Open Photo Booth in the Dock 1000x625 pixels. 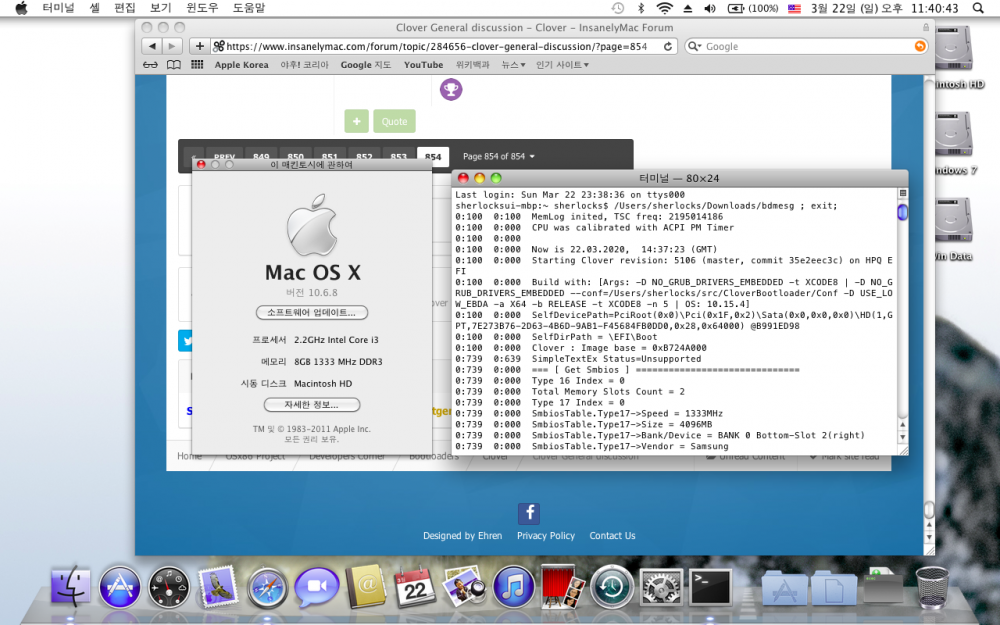(562, 586)
